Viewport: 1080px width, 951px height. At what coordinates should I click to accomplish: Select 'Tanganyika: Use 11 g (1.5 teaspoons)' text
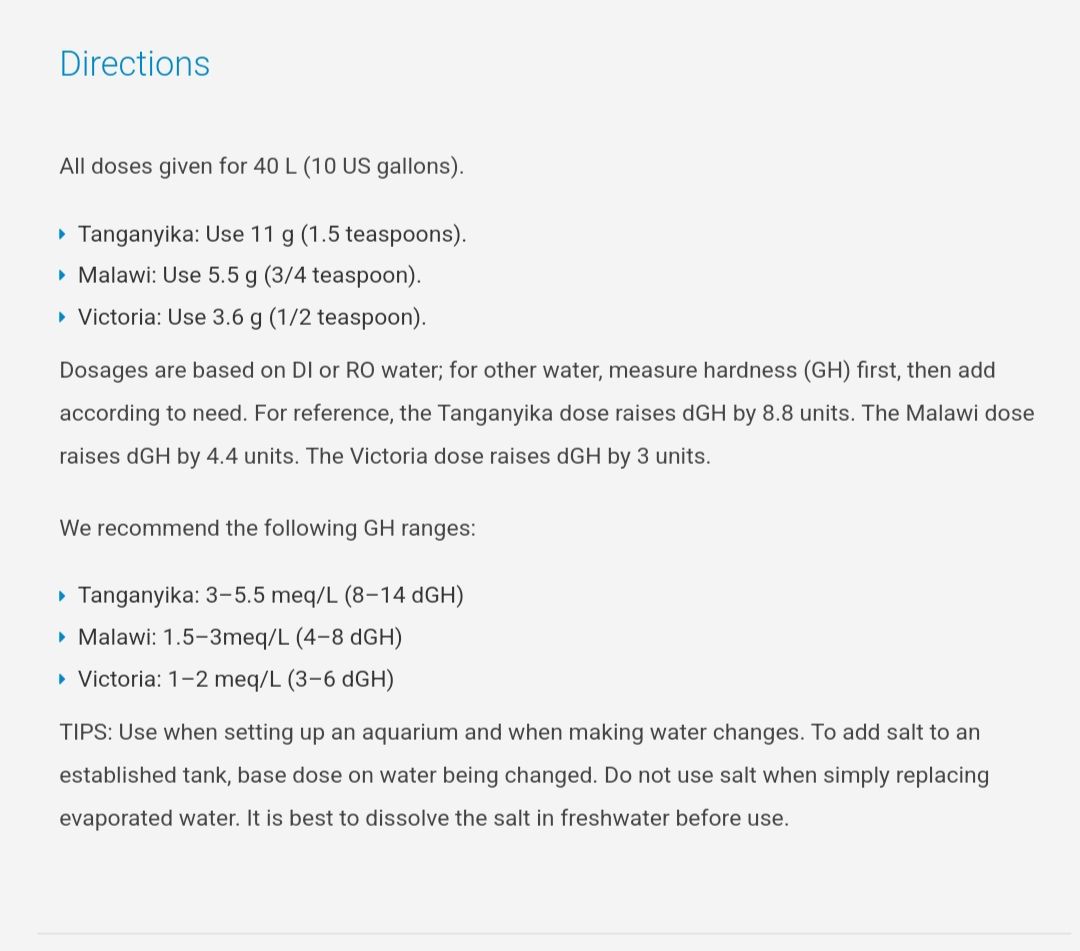click(x=272, y=234)
